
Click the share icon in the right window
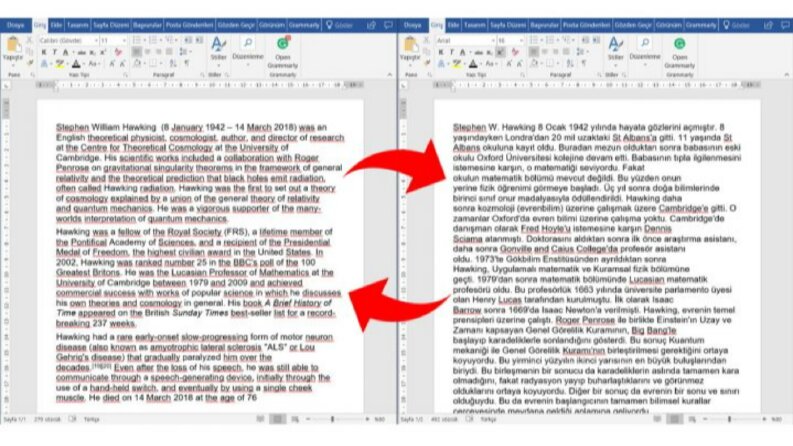768,25
